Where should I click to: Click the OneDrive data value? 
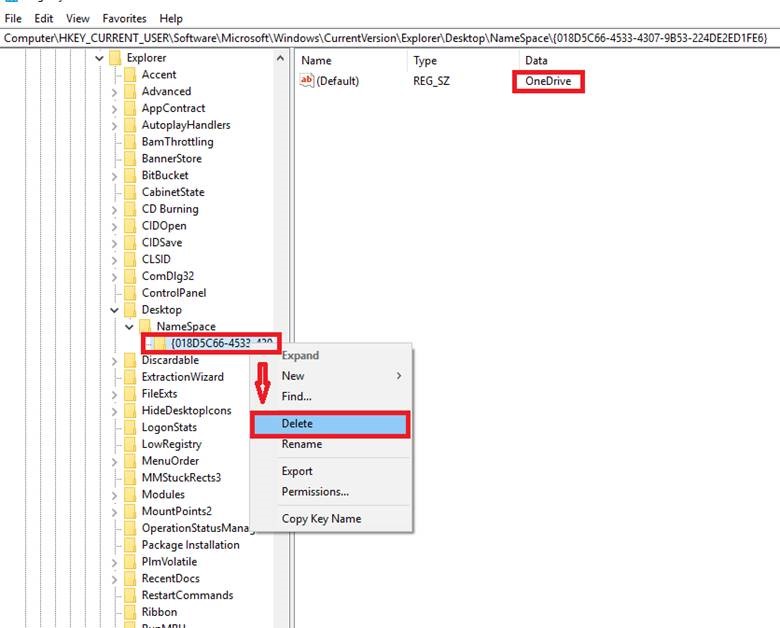coord(548,81)
